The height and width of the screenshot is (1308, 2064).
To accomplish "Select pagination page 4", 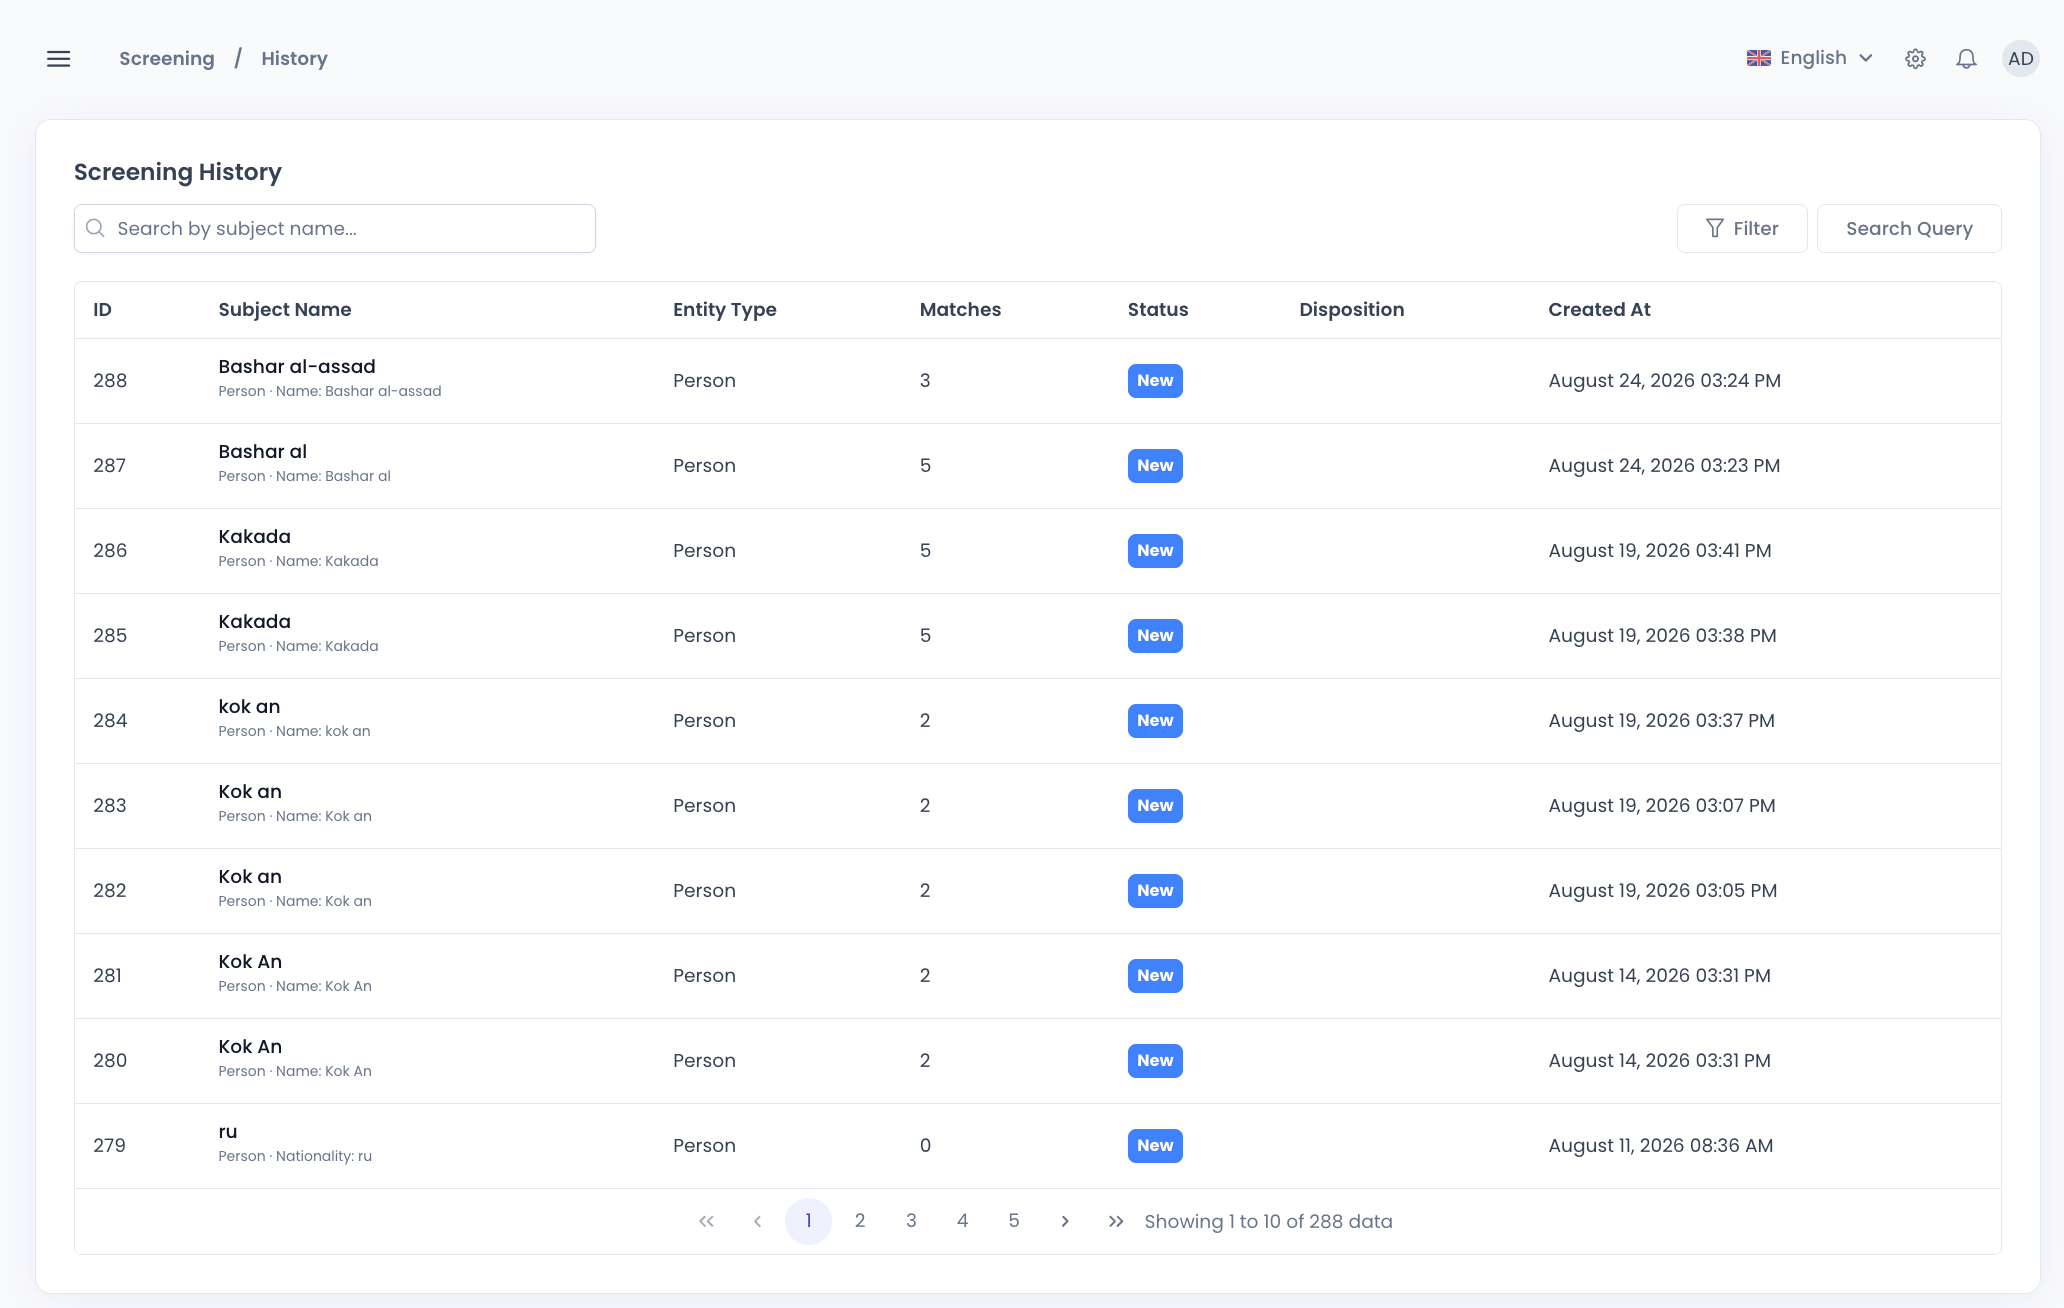I will (962, 1221).
